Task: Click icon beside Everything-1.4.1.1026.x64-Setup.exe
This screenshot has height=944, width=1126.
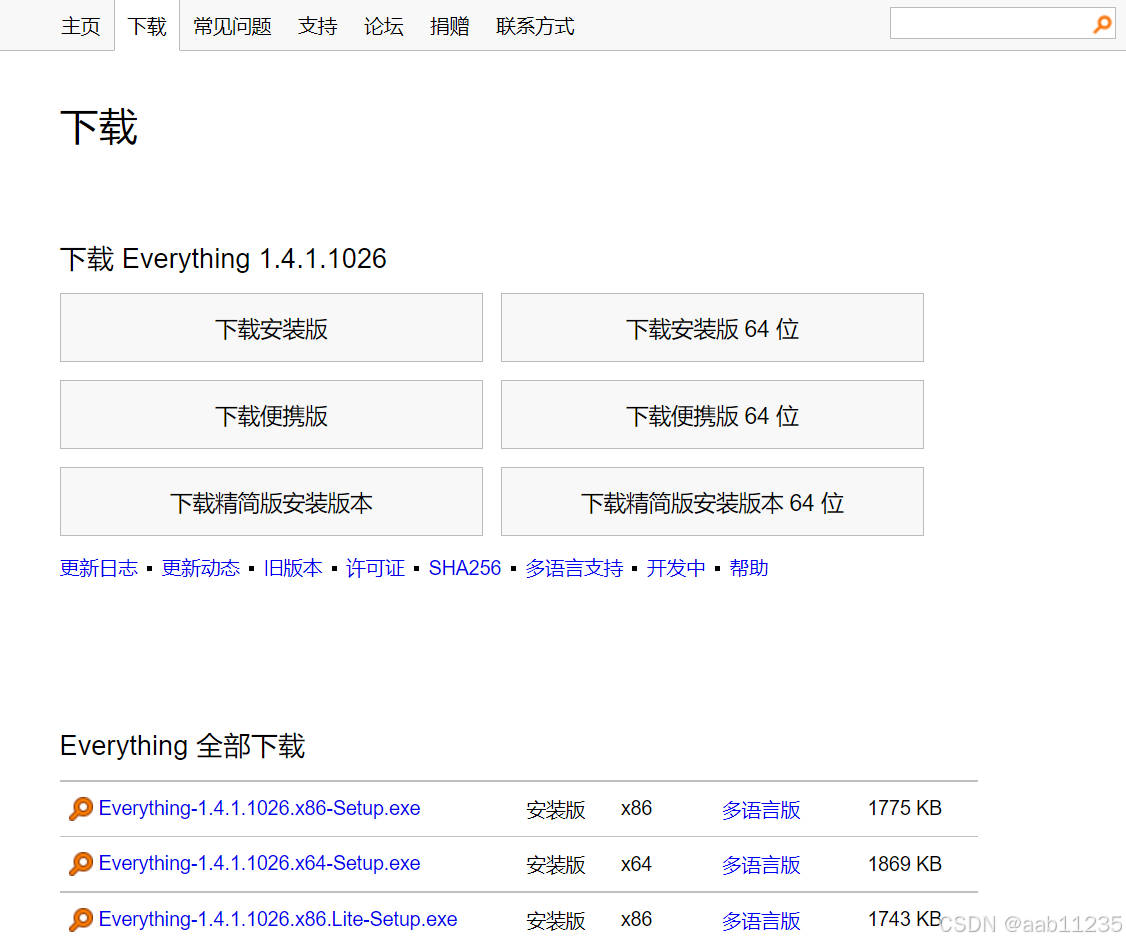Action: tap(80, 864)
